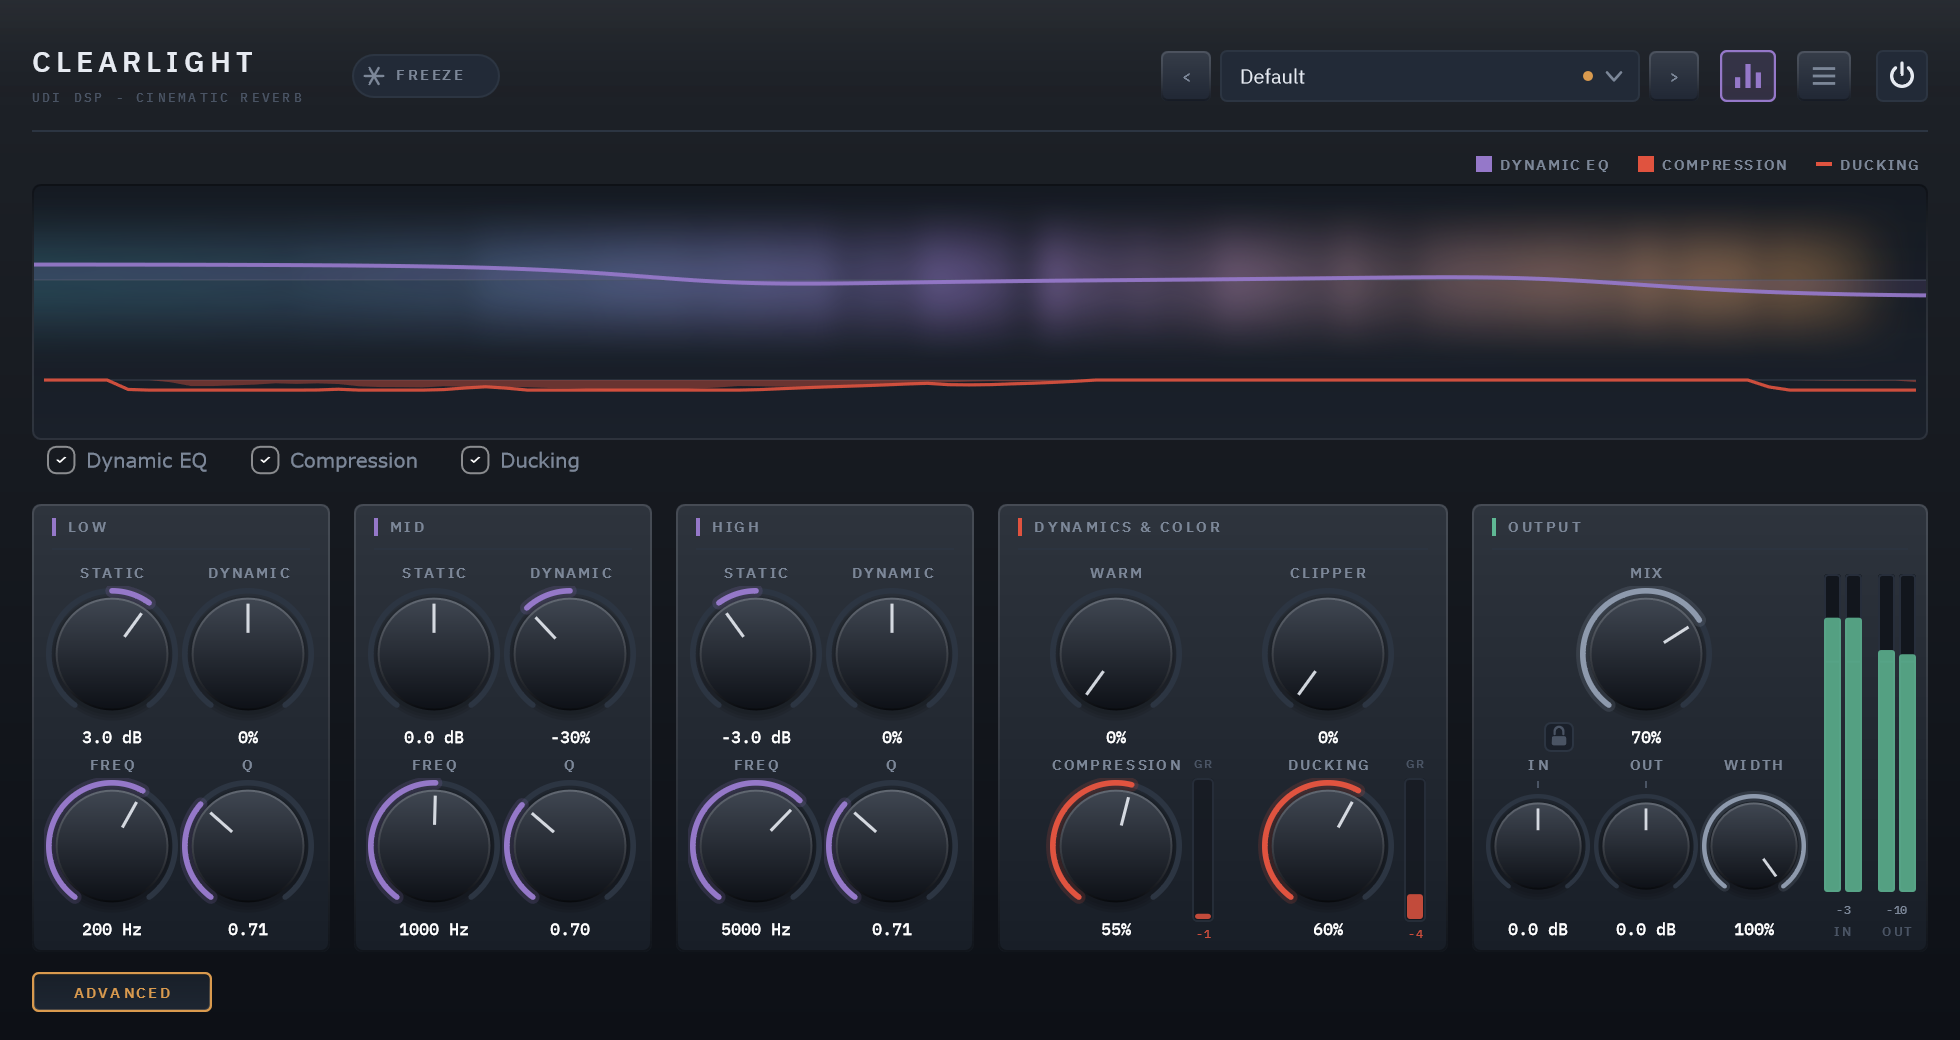Go to next preset arrow
This screenshot has width=1960, height=1040.
pos(1674,76)
